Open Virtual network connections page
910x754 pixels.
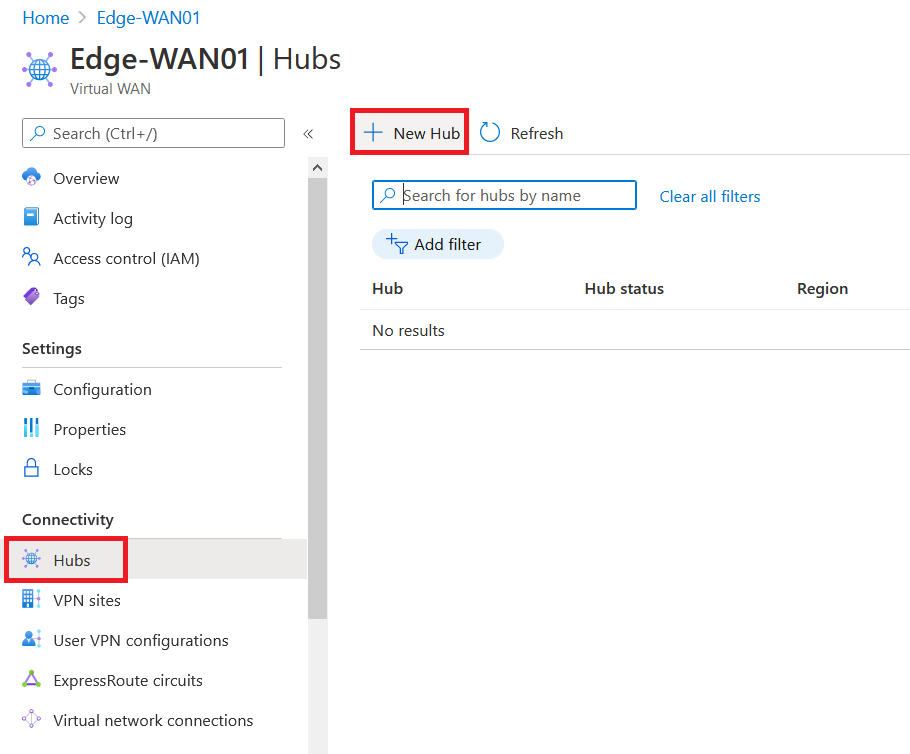click(153, 720)
